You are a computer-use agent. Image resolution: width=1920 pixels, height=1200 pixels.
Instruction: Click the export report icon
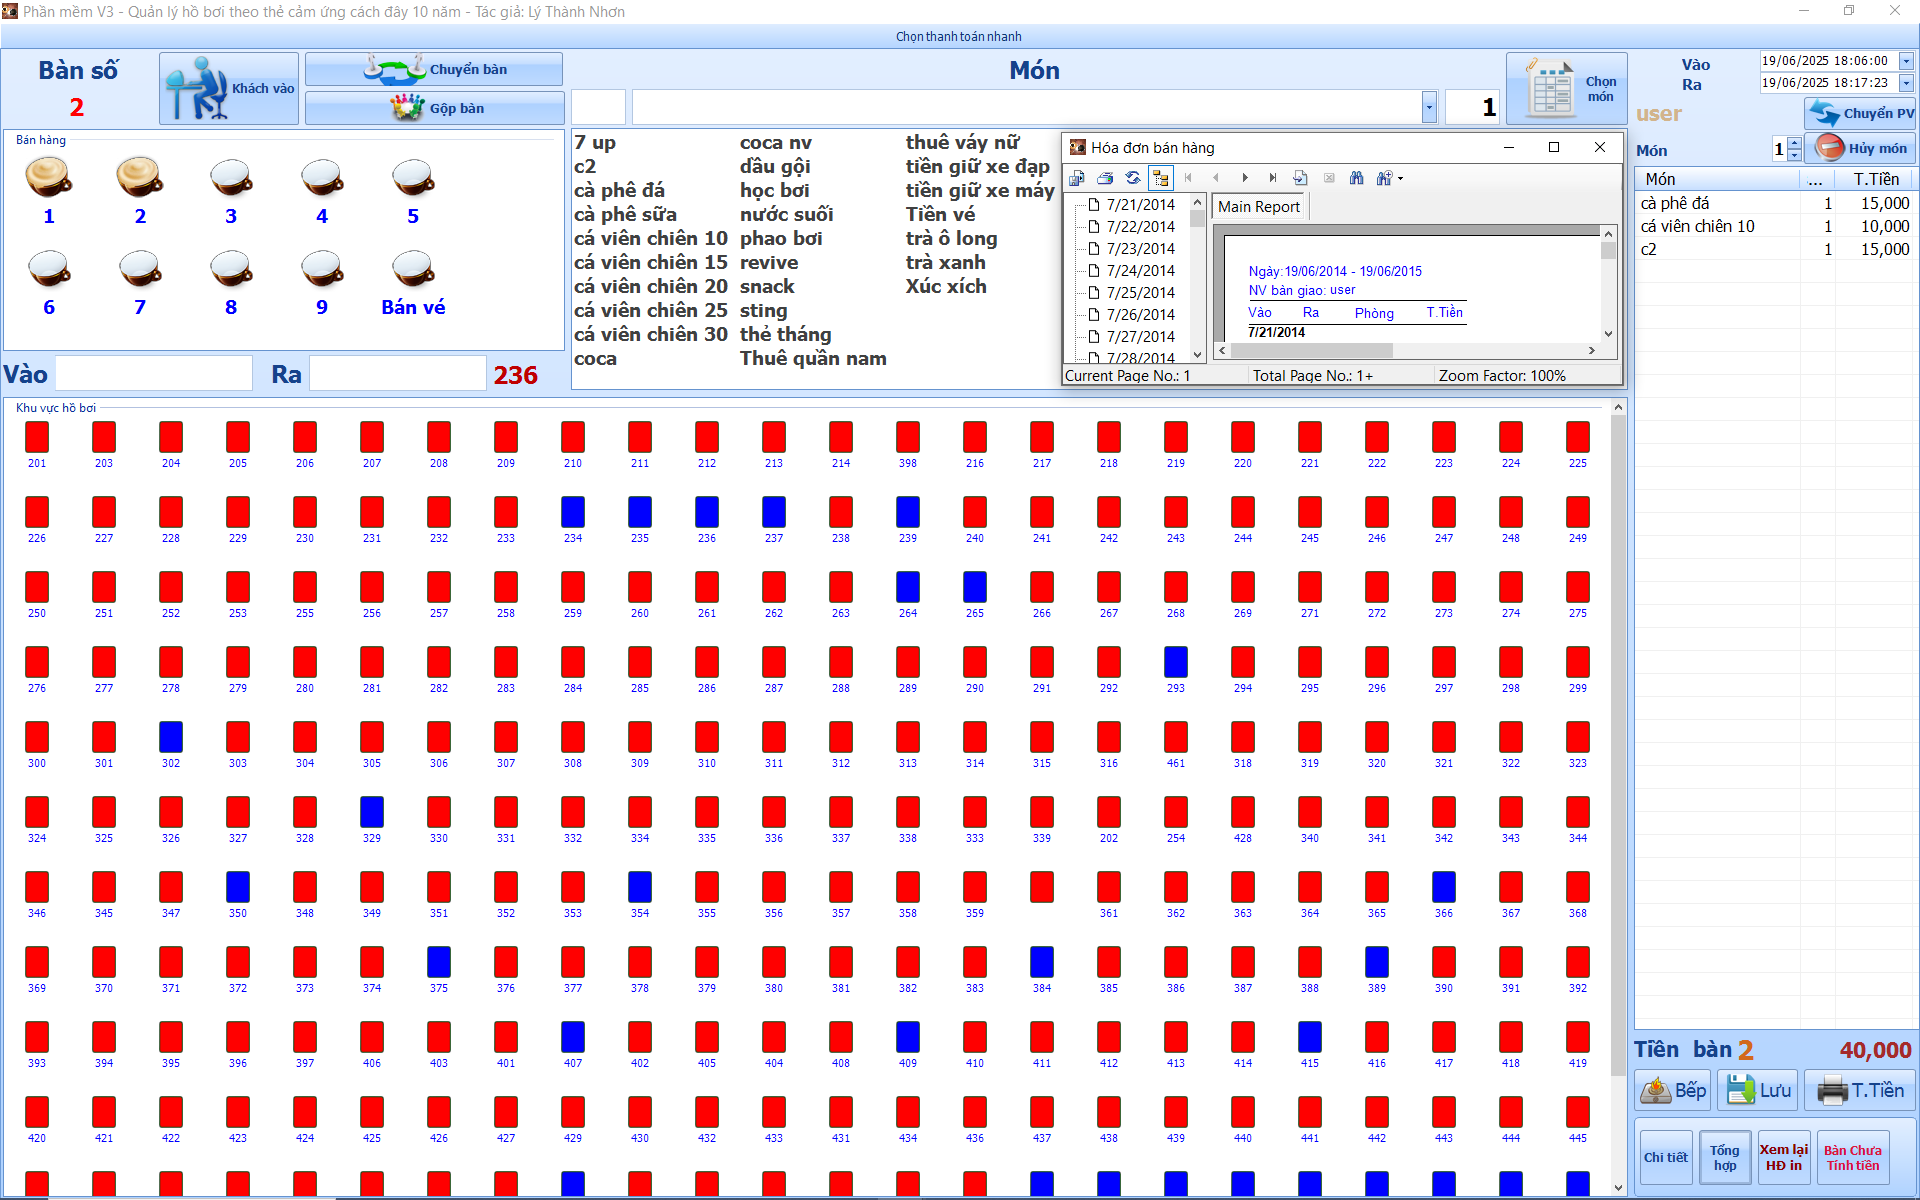(1077, 178)
